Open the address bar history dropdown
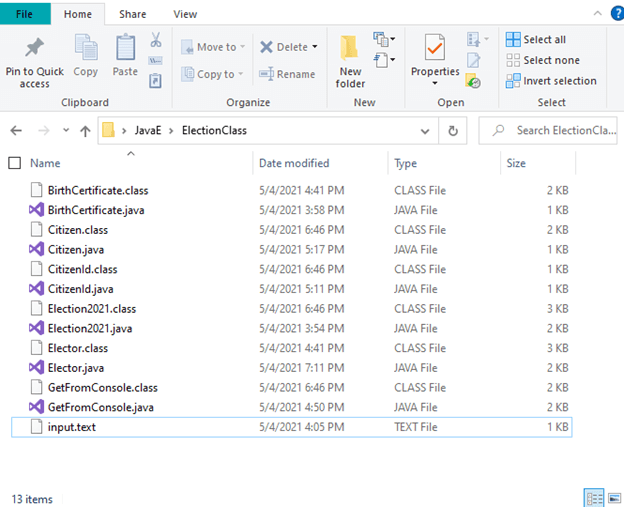Image resolution: width=624 pixels, height=507 pixels. 425,131
